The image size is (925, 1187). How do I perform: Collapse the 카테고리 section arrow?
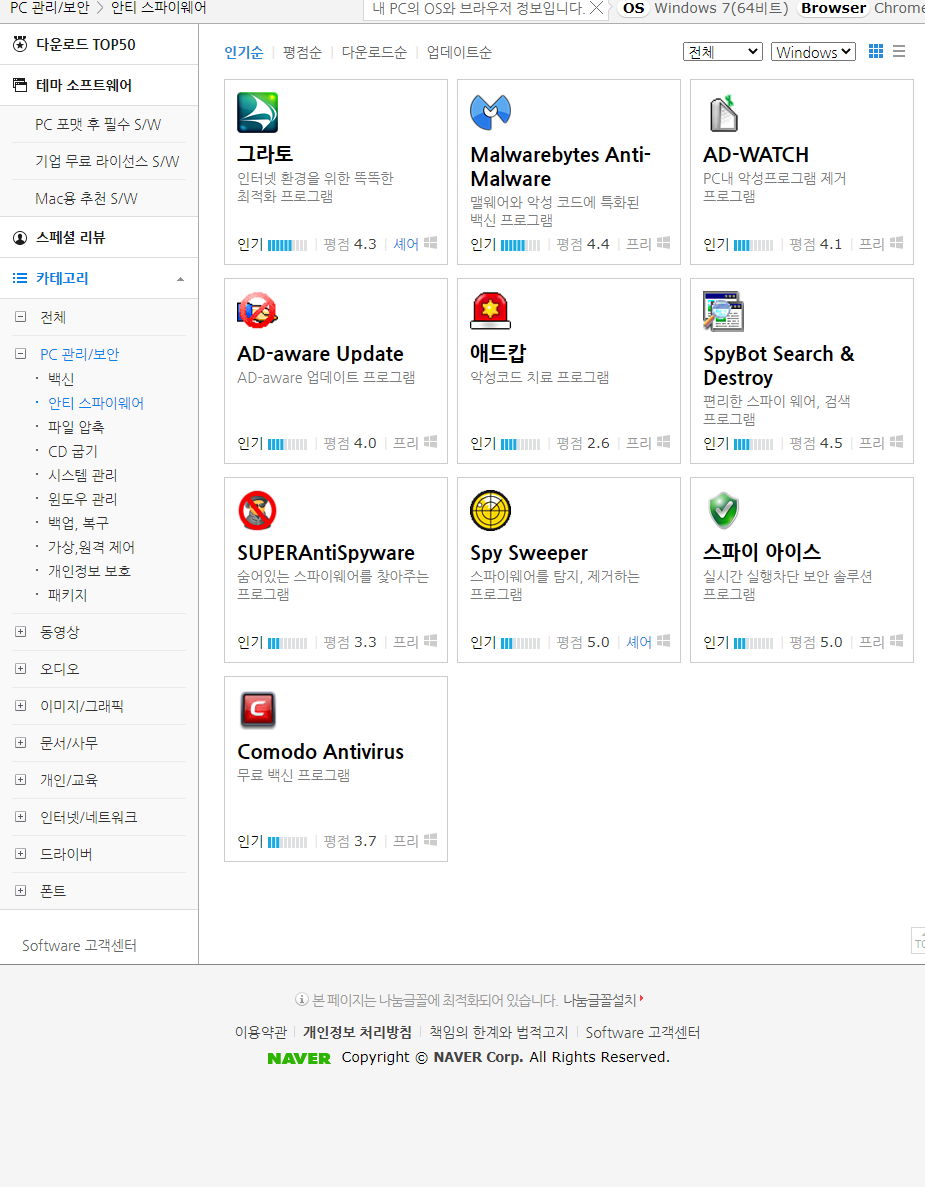click(180, 279)
